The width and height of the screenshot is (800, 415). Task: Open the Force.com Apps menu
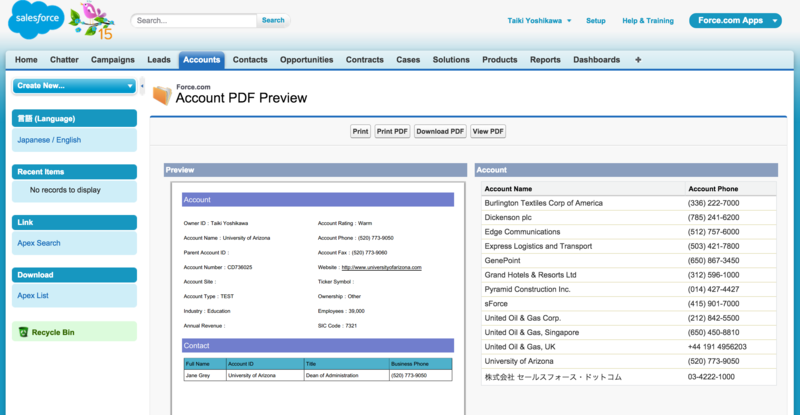[735, 20]
